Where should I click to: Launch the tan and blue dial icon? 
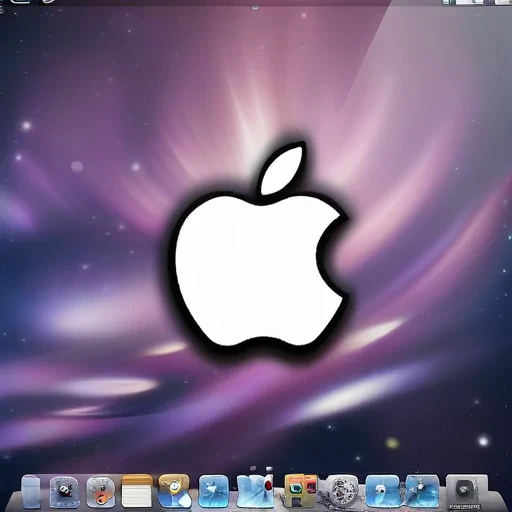(174, 491)
